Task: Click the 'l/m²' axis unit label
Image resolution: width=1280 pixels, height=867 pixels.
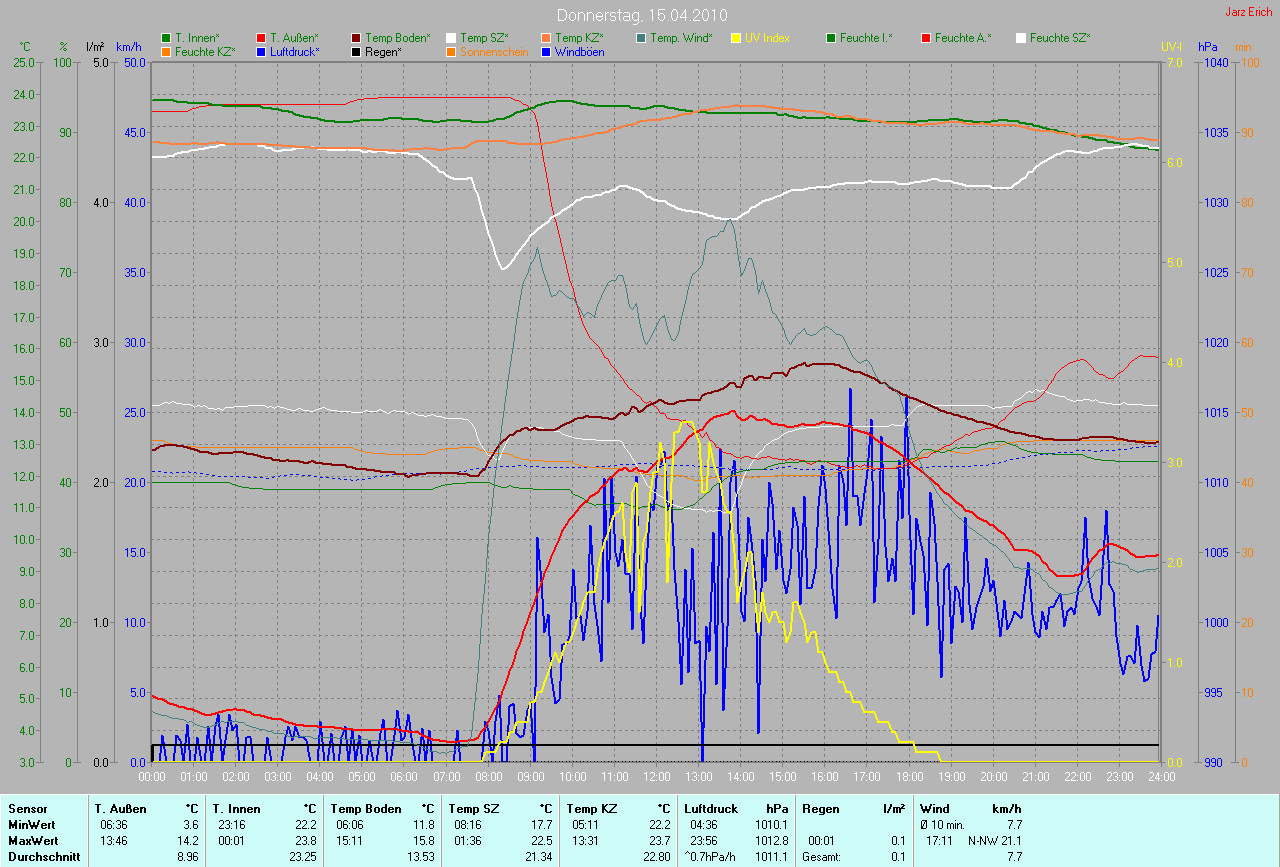Action: pyautogui.click(x=95, y=47)
